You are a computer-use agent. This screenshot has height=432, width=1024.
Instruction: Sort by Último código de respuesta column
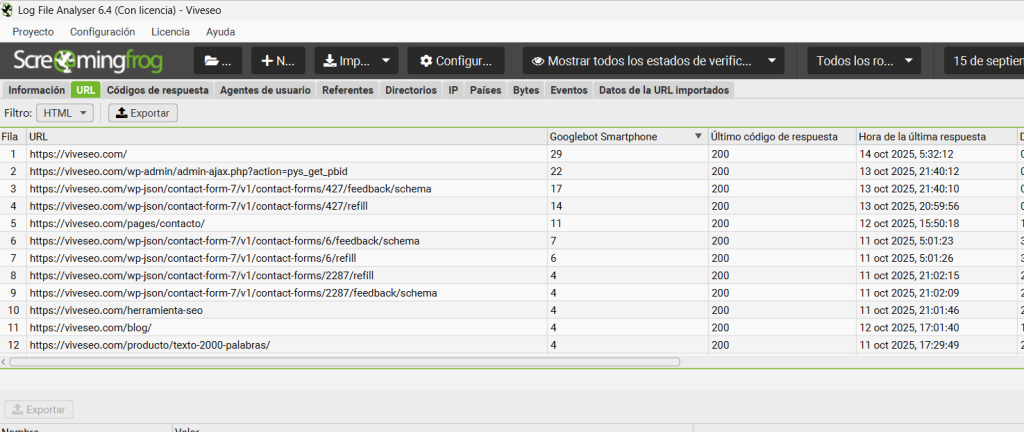point(773,136)
